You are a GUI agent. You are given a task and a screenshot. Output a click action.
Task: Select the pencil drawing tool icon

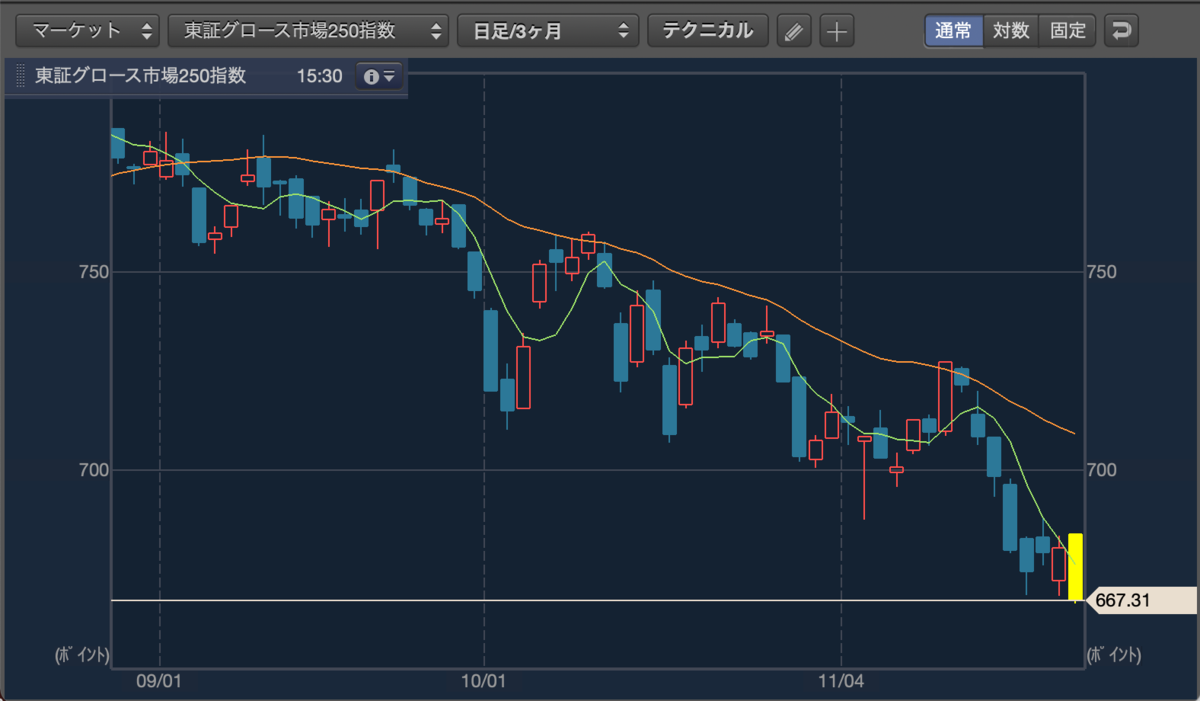(x=794, y=31)
